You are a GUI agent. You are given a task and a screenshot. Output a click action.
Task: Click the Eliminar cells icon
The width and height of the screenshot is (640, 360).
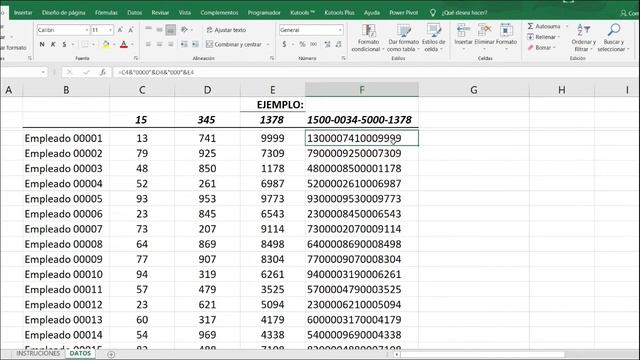tap(484, 31)
